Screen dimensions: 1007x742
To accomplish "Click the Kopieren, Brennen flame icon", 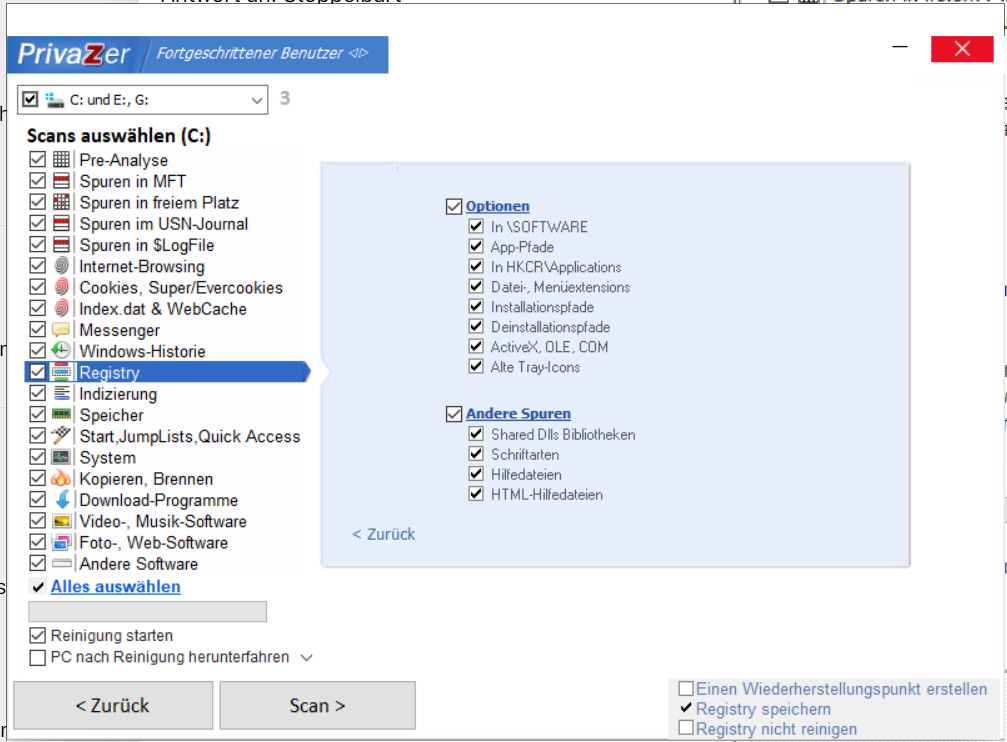I will point(62,479).
